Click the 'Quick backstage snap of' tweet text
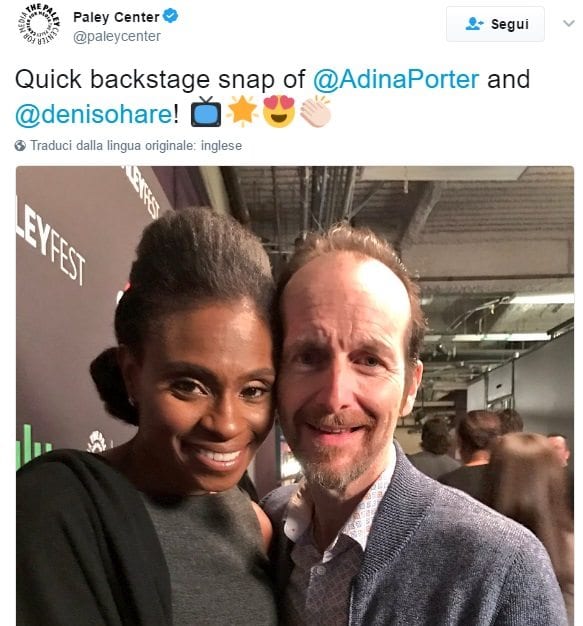The image size is (583, 626). (x=160, y=79)
